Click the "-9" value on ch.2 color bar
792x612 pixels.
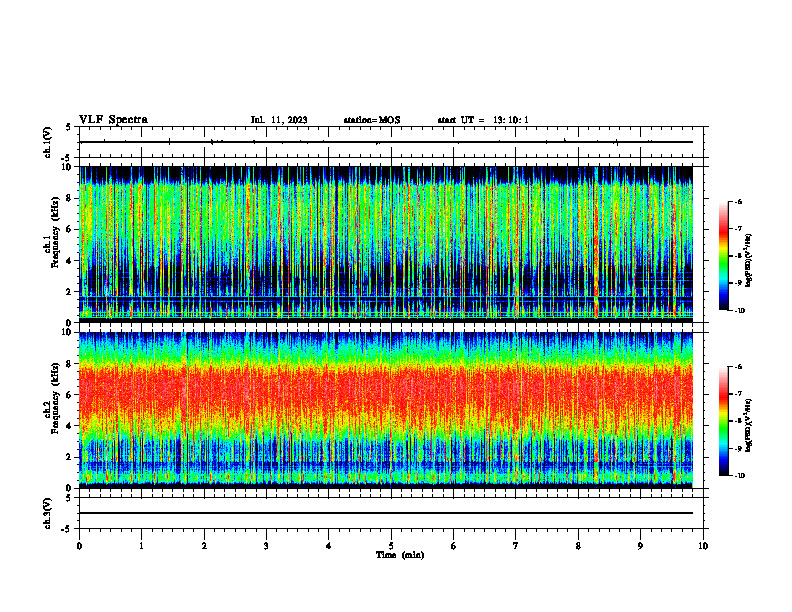(738, 448)
